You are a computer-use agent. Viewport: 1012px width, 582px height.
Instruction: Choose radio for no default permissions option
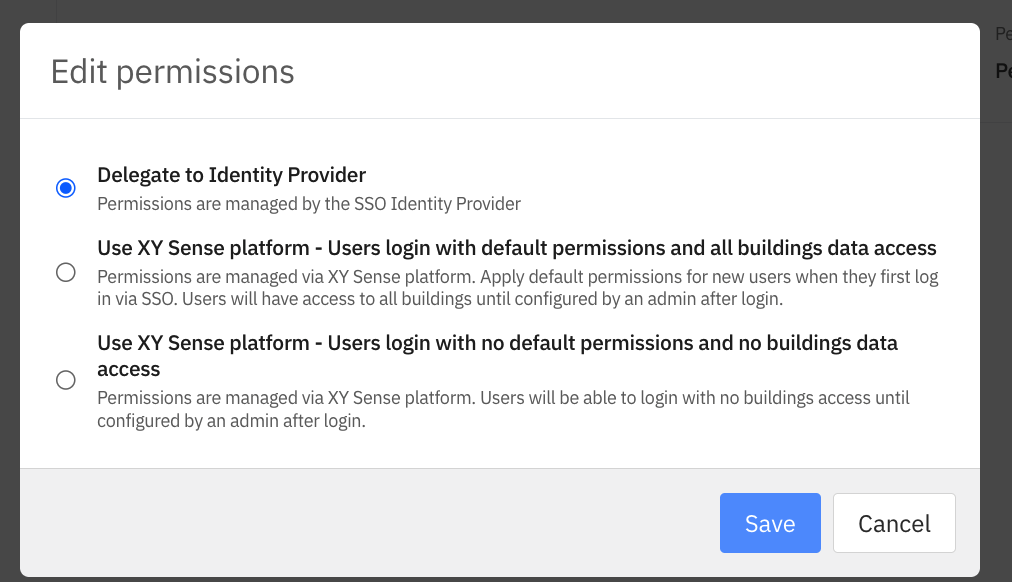pyautogui.click(x=65, y=380)
